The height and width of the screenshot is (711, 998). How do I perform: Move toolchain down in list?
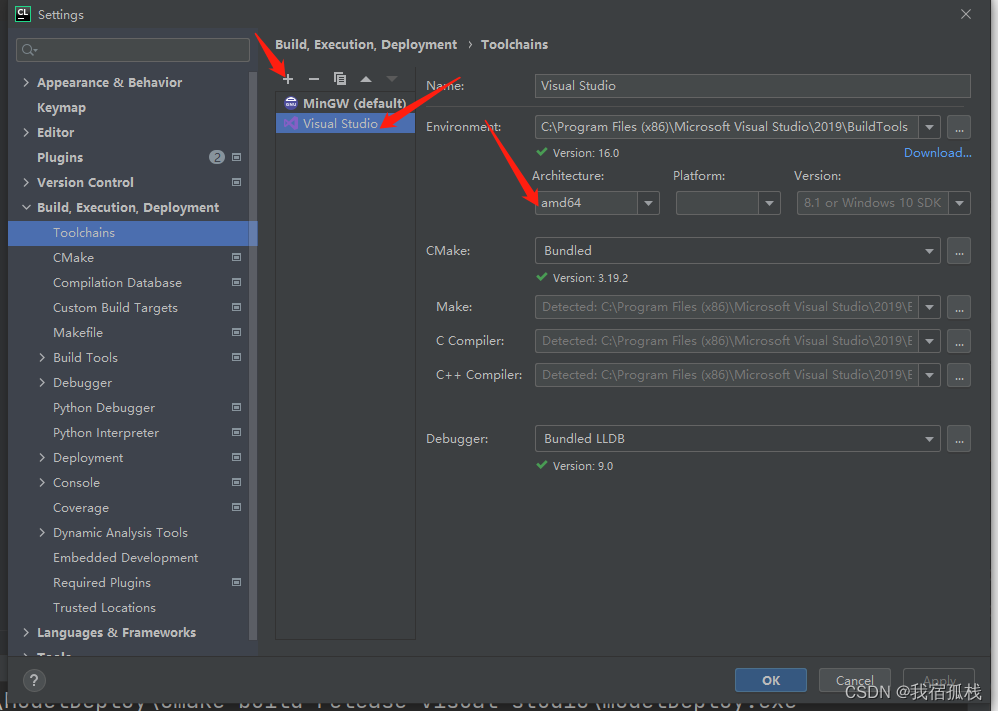[x=391, y=79]
